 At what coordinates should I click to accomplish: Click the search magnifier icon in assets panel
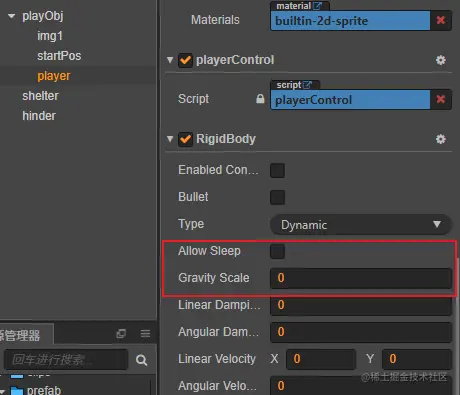pyautogui.click(x=141, y=360)
